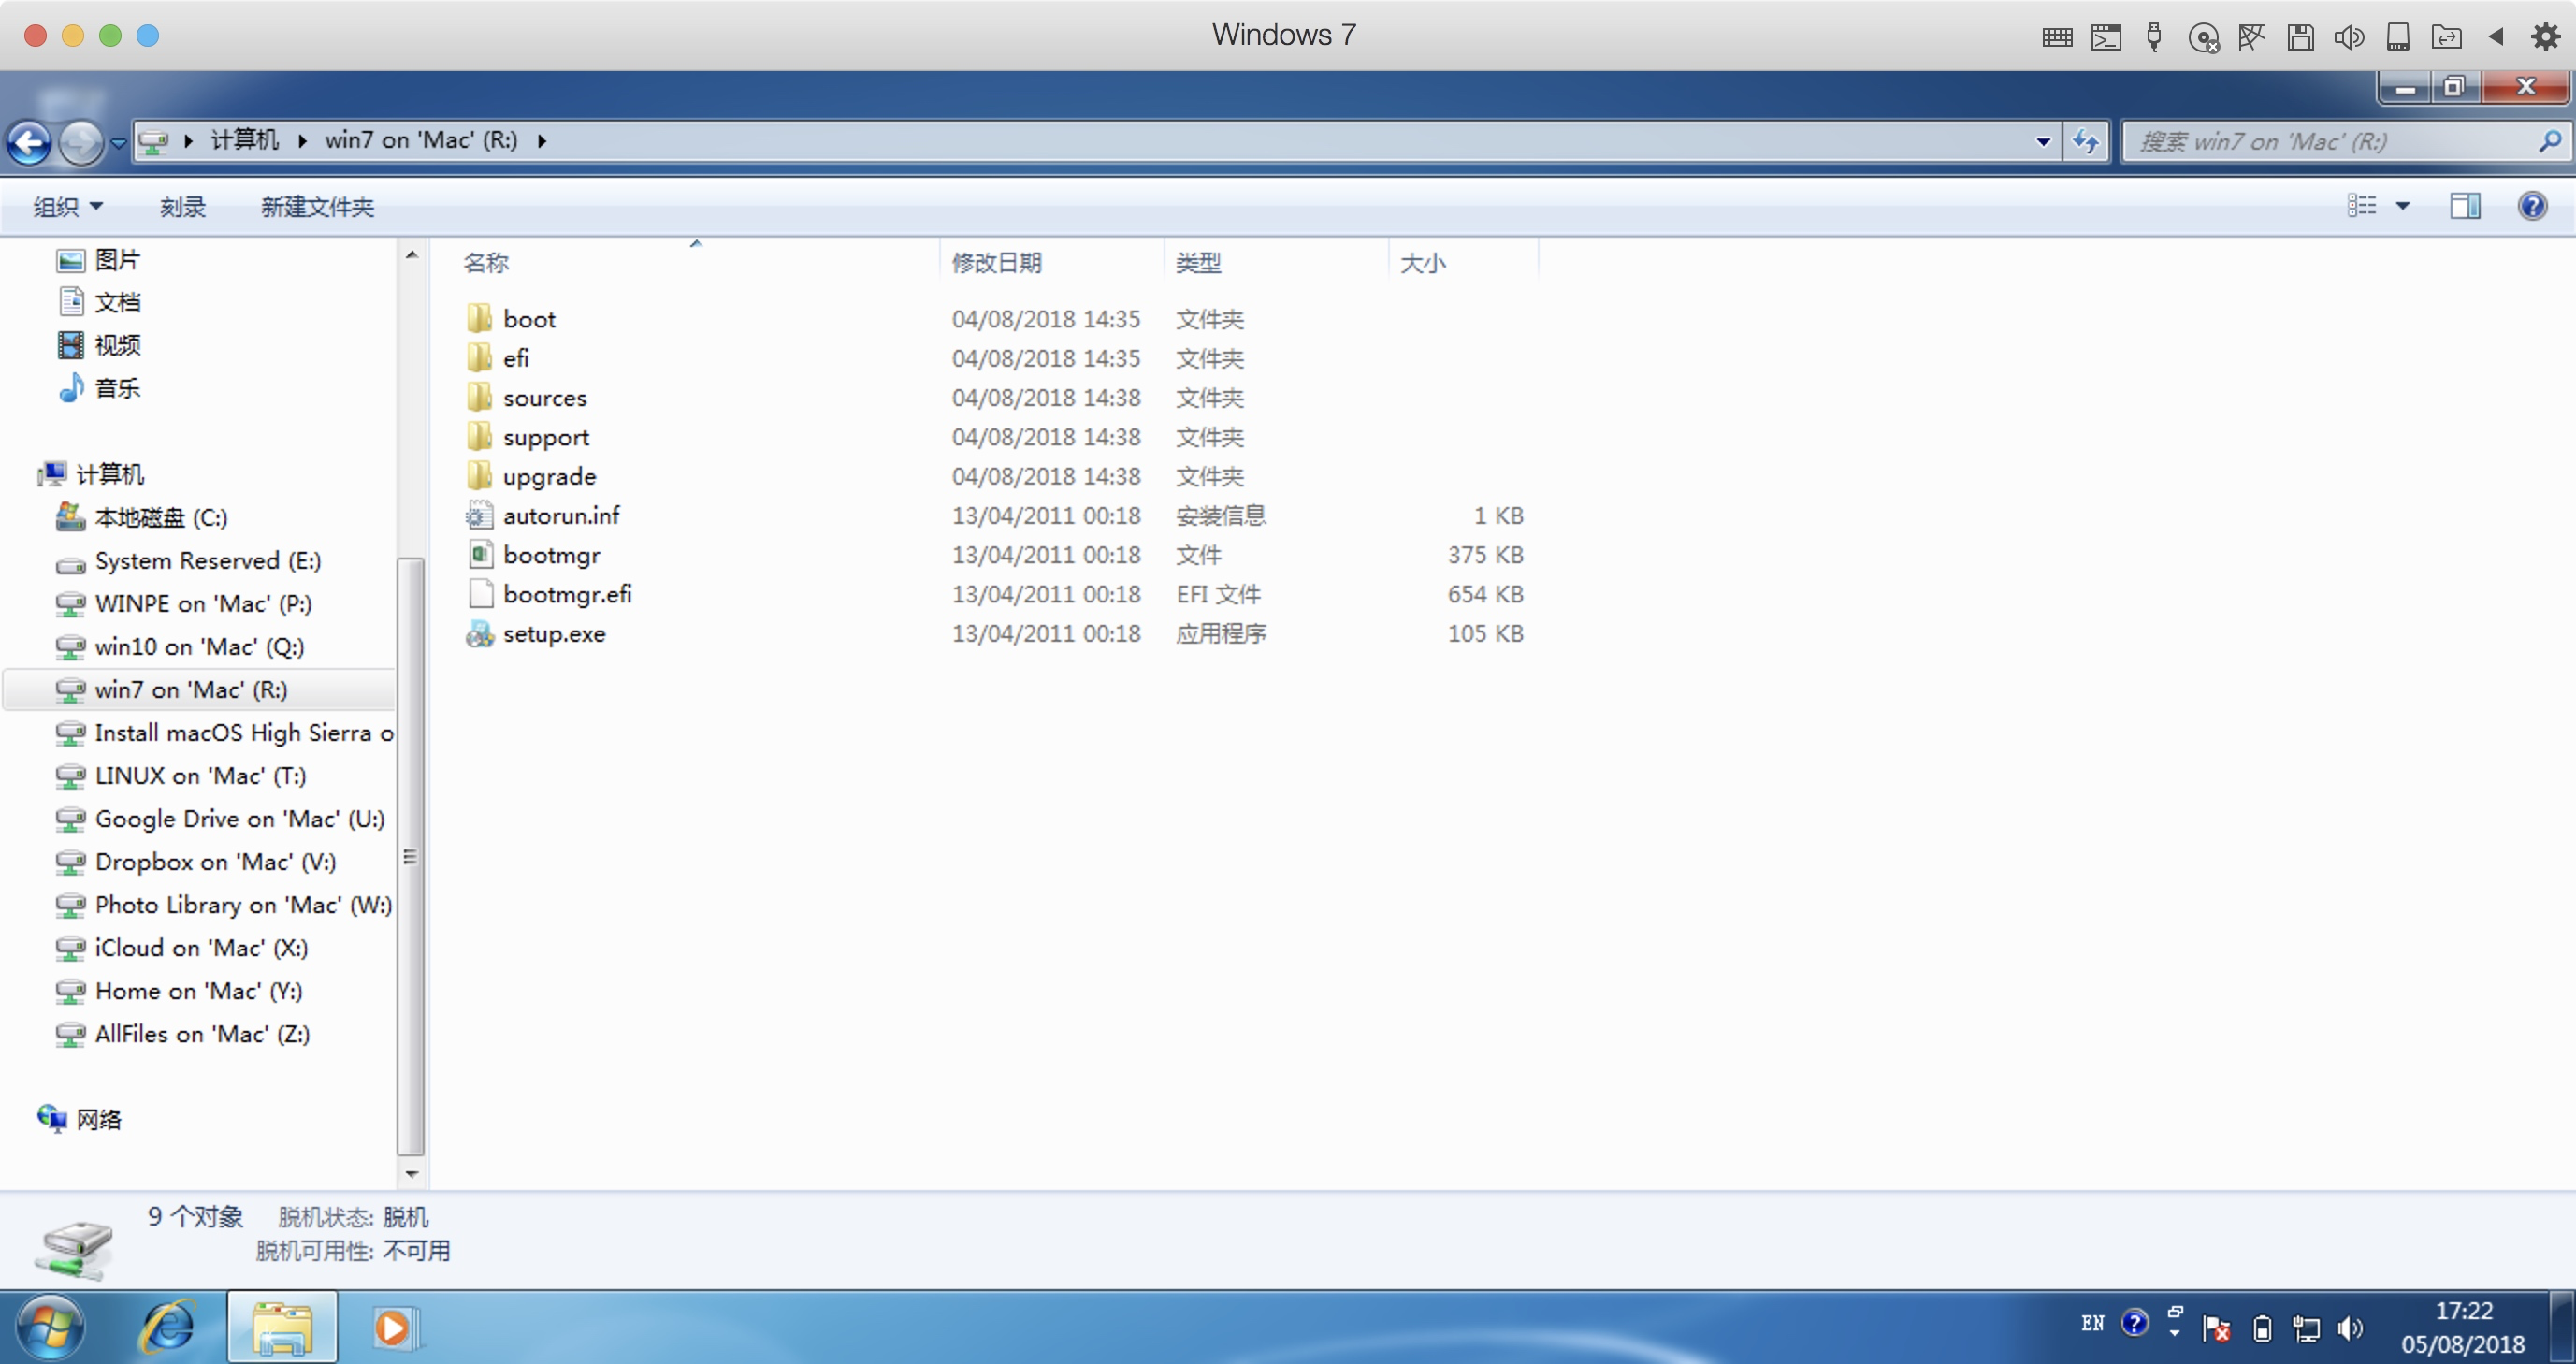The height and width of the screenshot is (1364, 2576).
Task: Click the 新建文件夹 button
Action: 317,207
